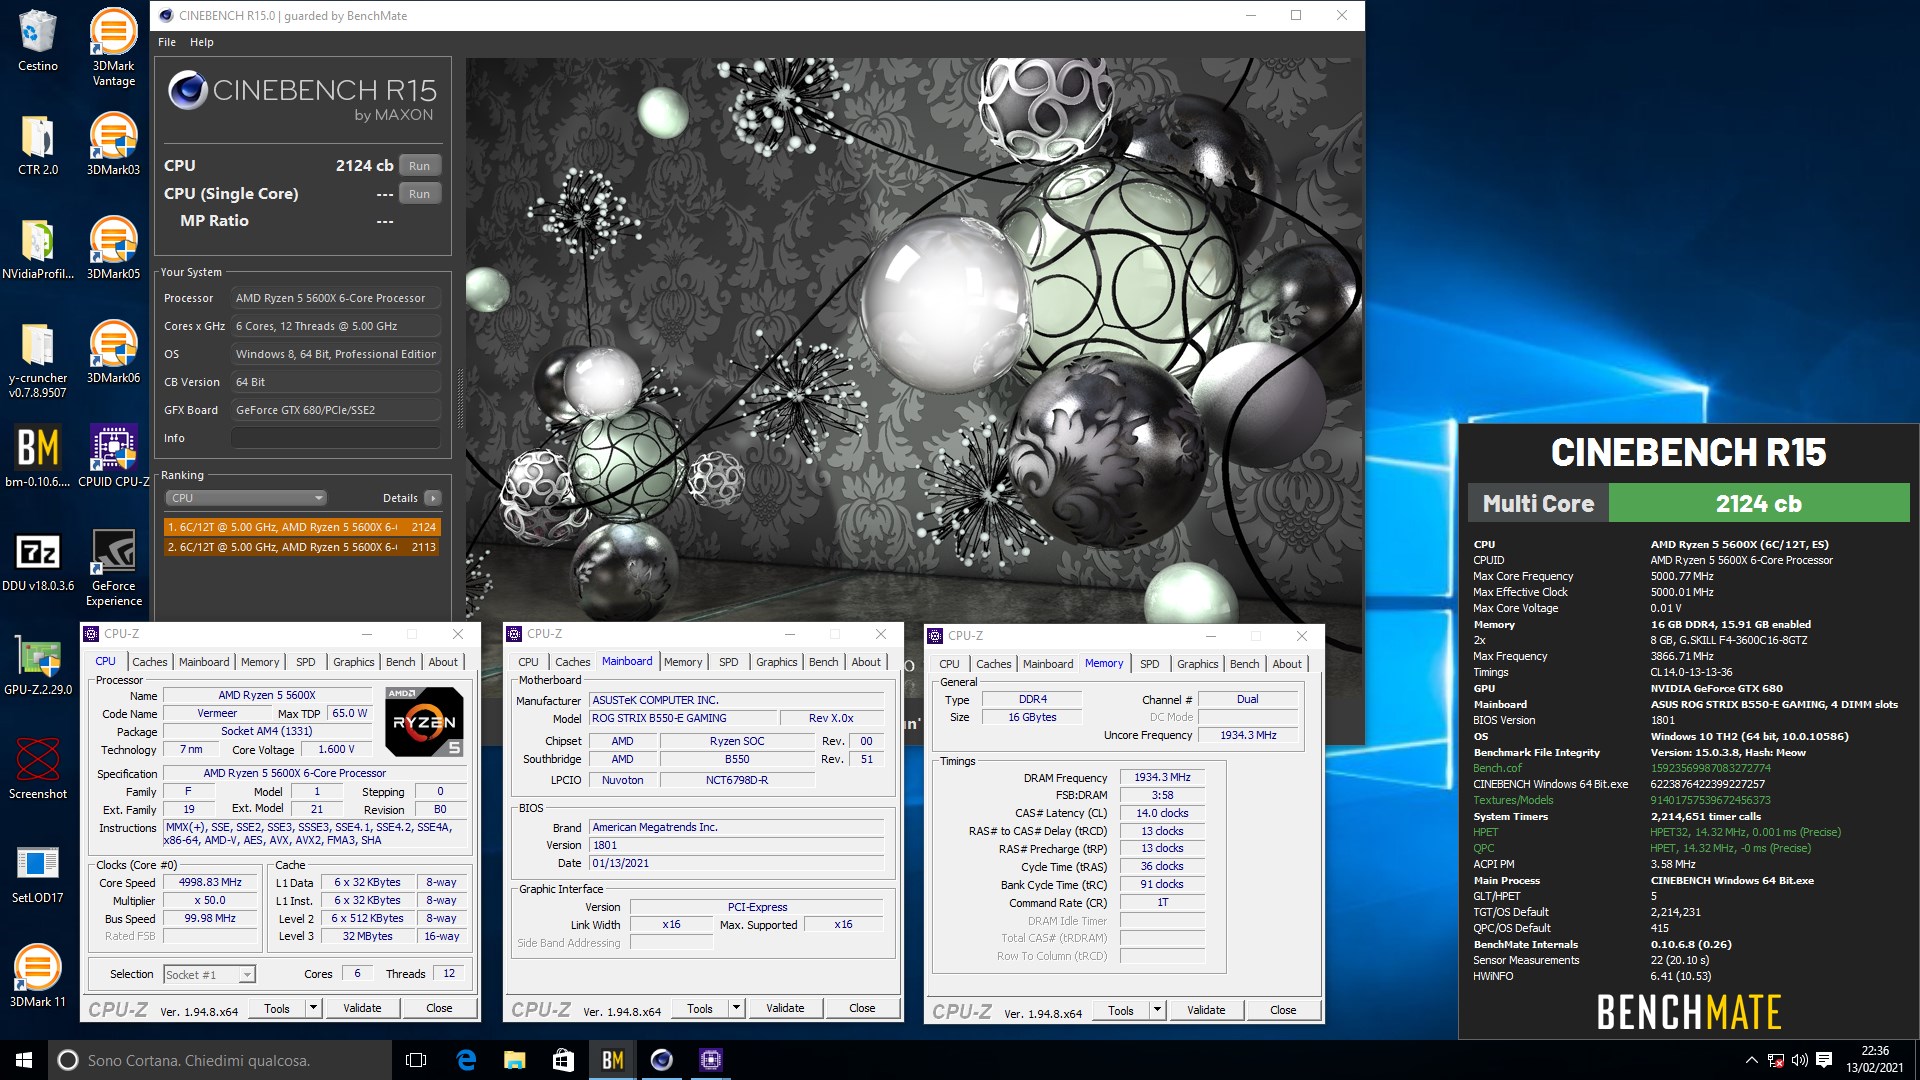Open the 3DMark05 desktop shortcut
The width and height of the screenshot is (1920, 1080).
tap(113, 250)
